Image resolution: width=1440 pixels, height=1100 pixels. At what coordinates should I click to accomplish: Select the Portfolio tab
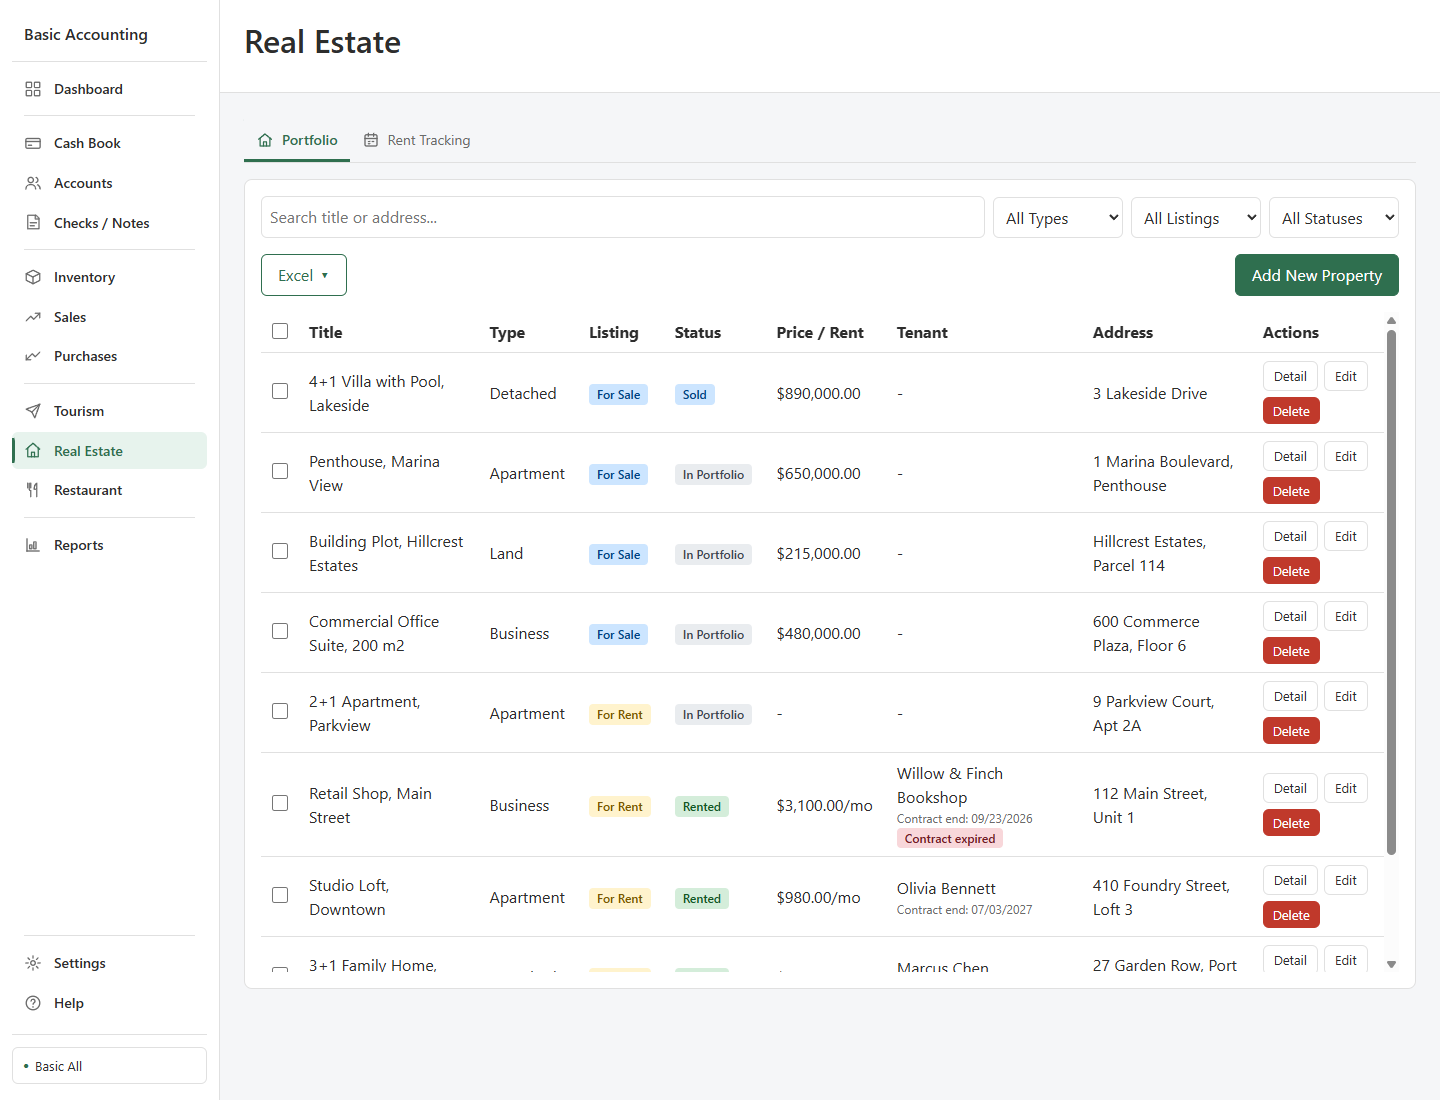pos(297,140)
